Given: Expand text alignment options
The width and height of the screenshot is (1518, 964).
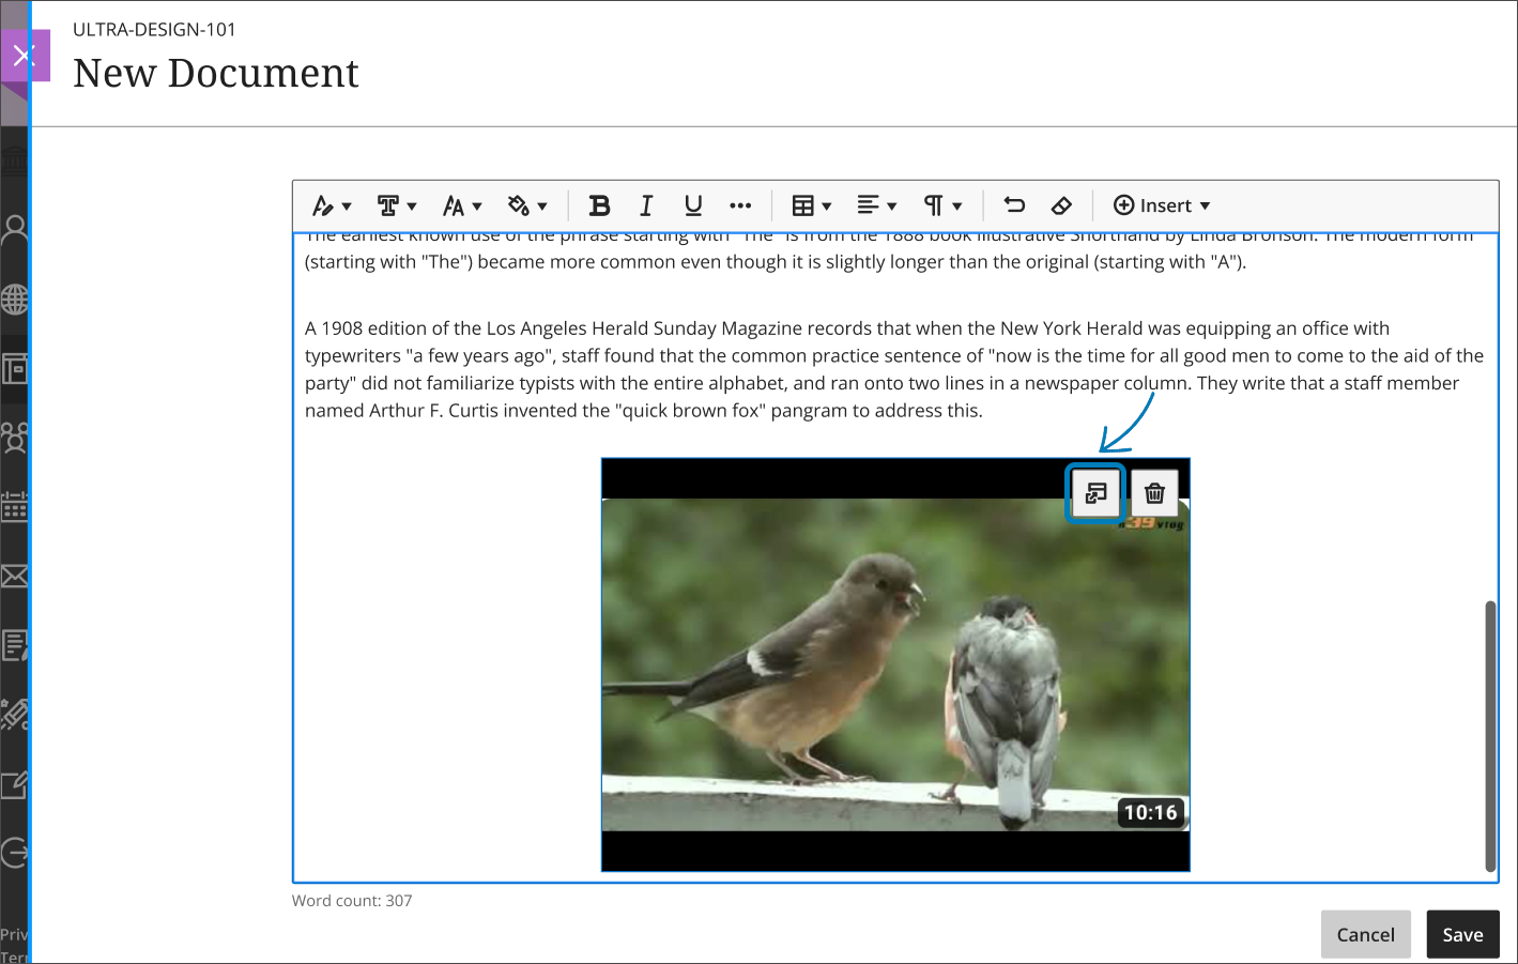Looking at the screenshot, I should coord(876,206).
